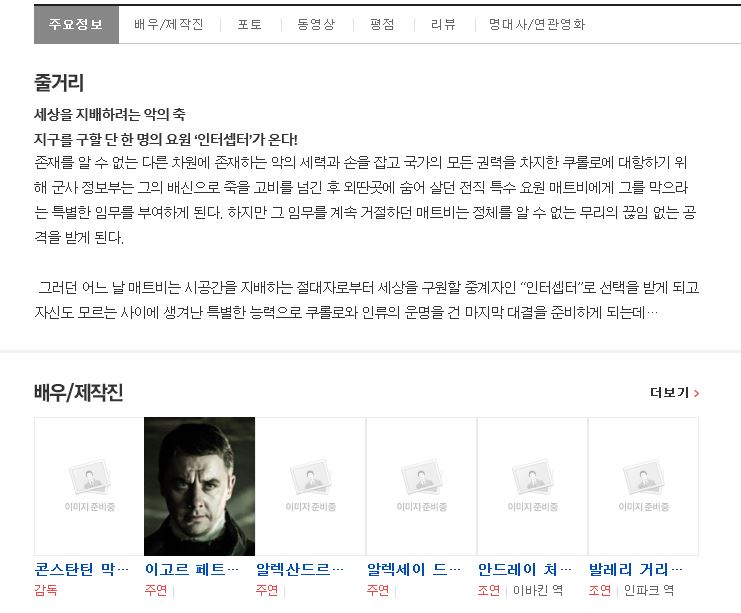Open actor name link 이고르 페트

click(192, 569)
